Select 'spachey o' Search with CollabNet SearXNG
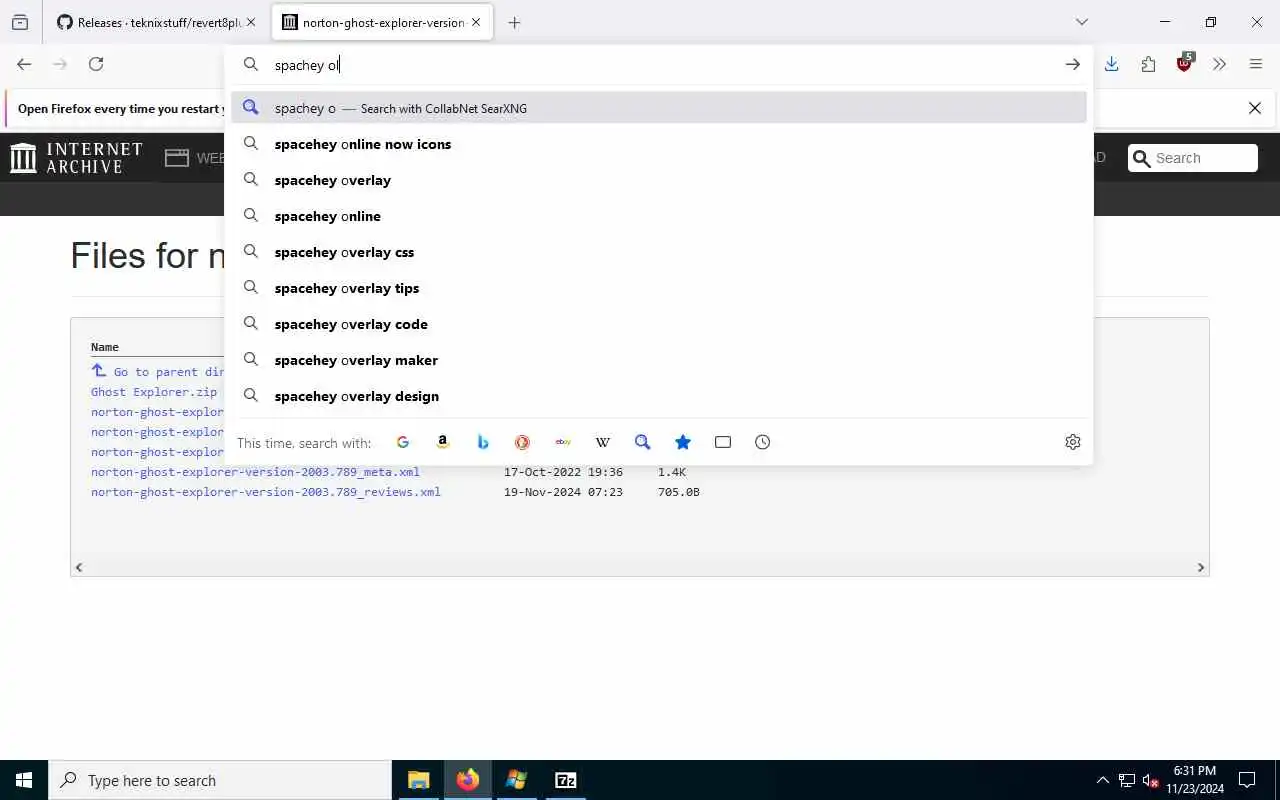1280x800 pixels. [659, 108]
